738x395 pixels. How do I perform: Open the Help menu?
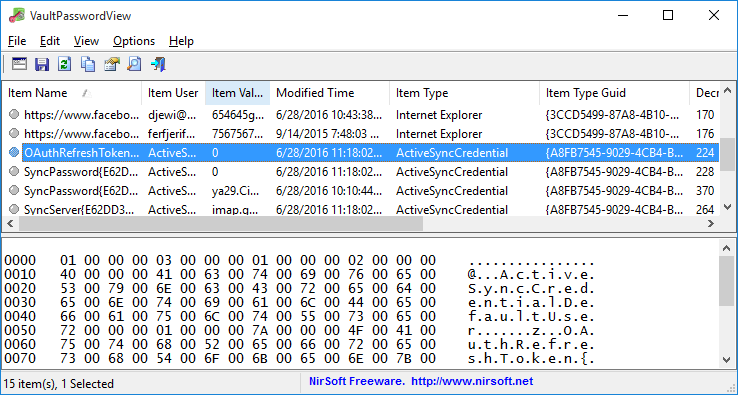181,41
